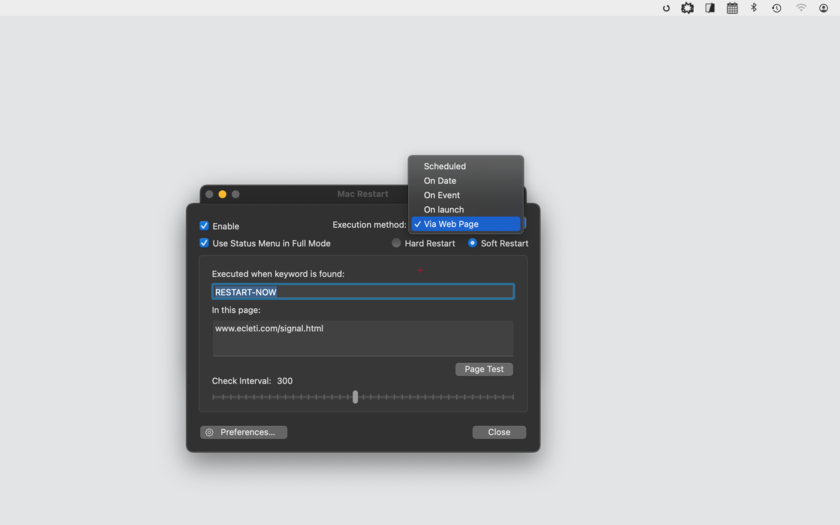Viewport: 840px width, 525px height.
Task: Open Wi-Fi menu bar icon
Action: pyautogui.click(x=801, y=8)
